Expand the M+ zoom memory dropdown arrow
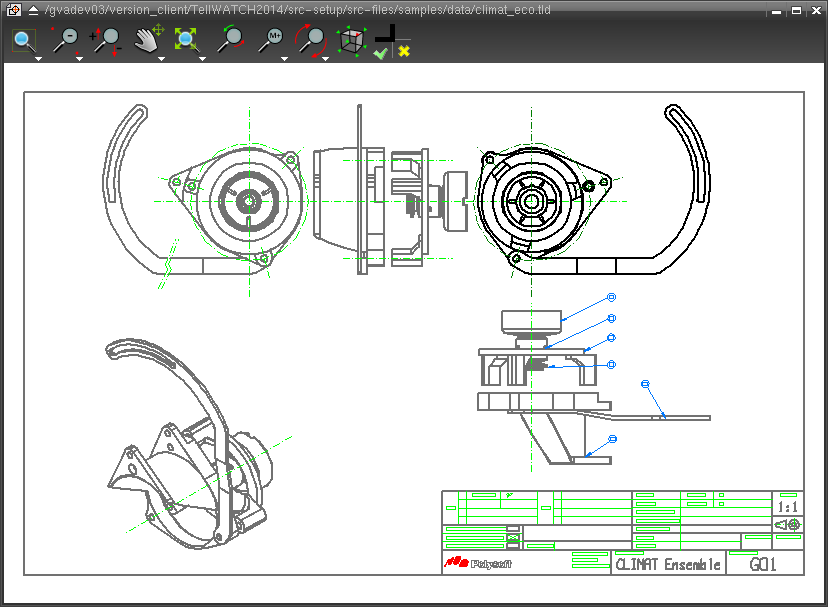This screenshot has width=828, height=607. (x=284, y=59)
